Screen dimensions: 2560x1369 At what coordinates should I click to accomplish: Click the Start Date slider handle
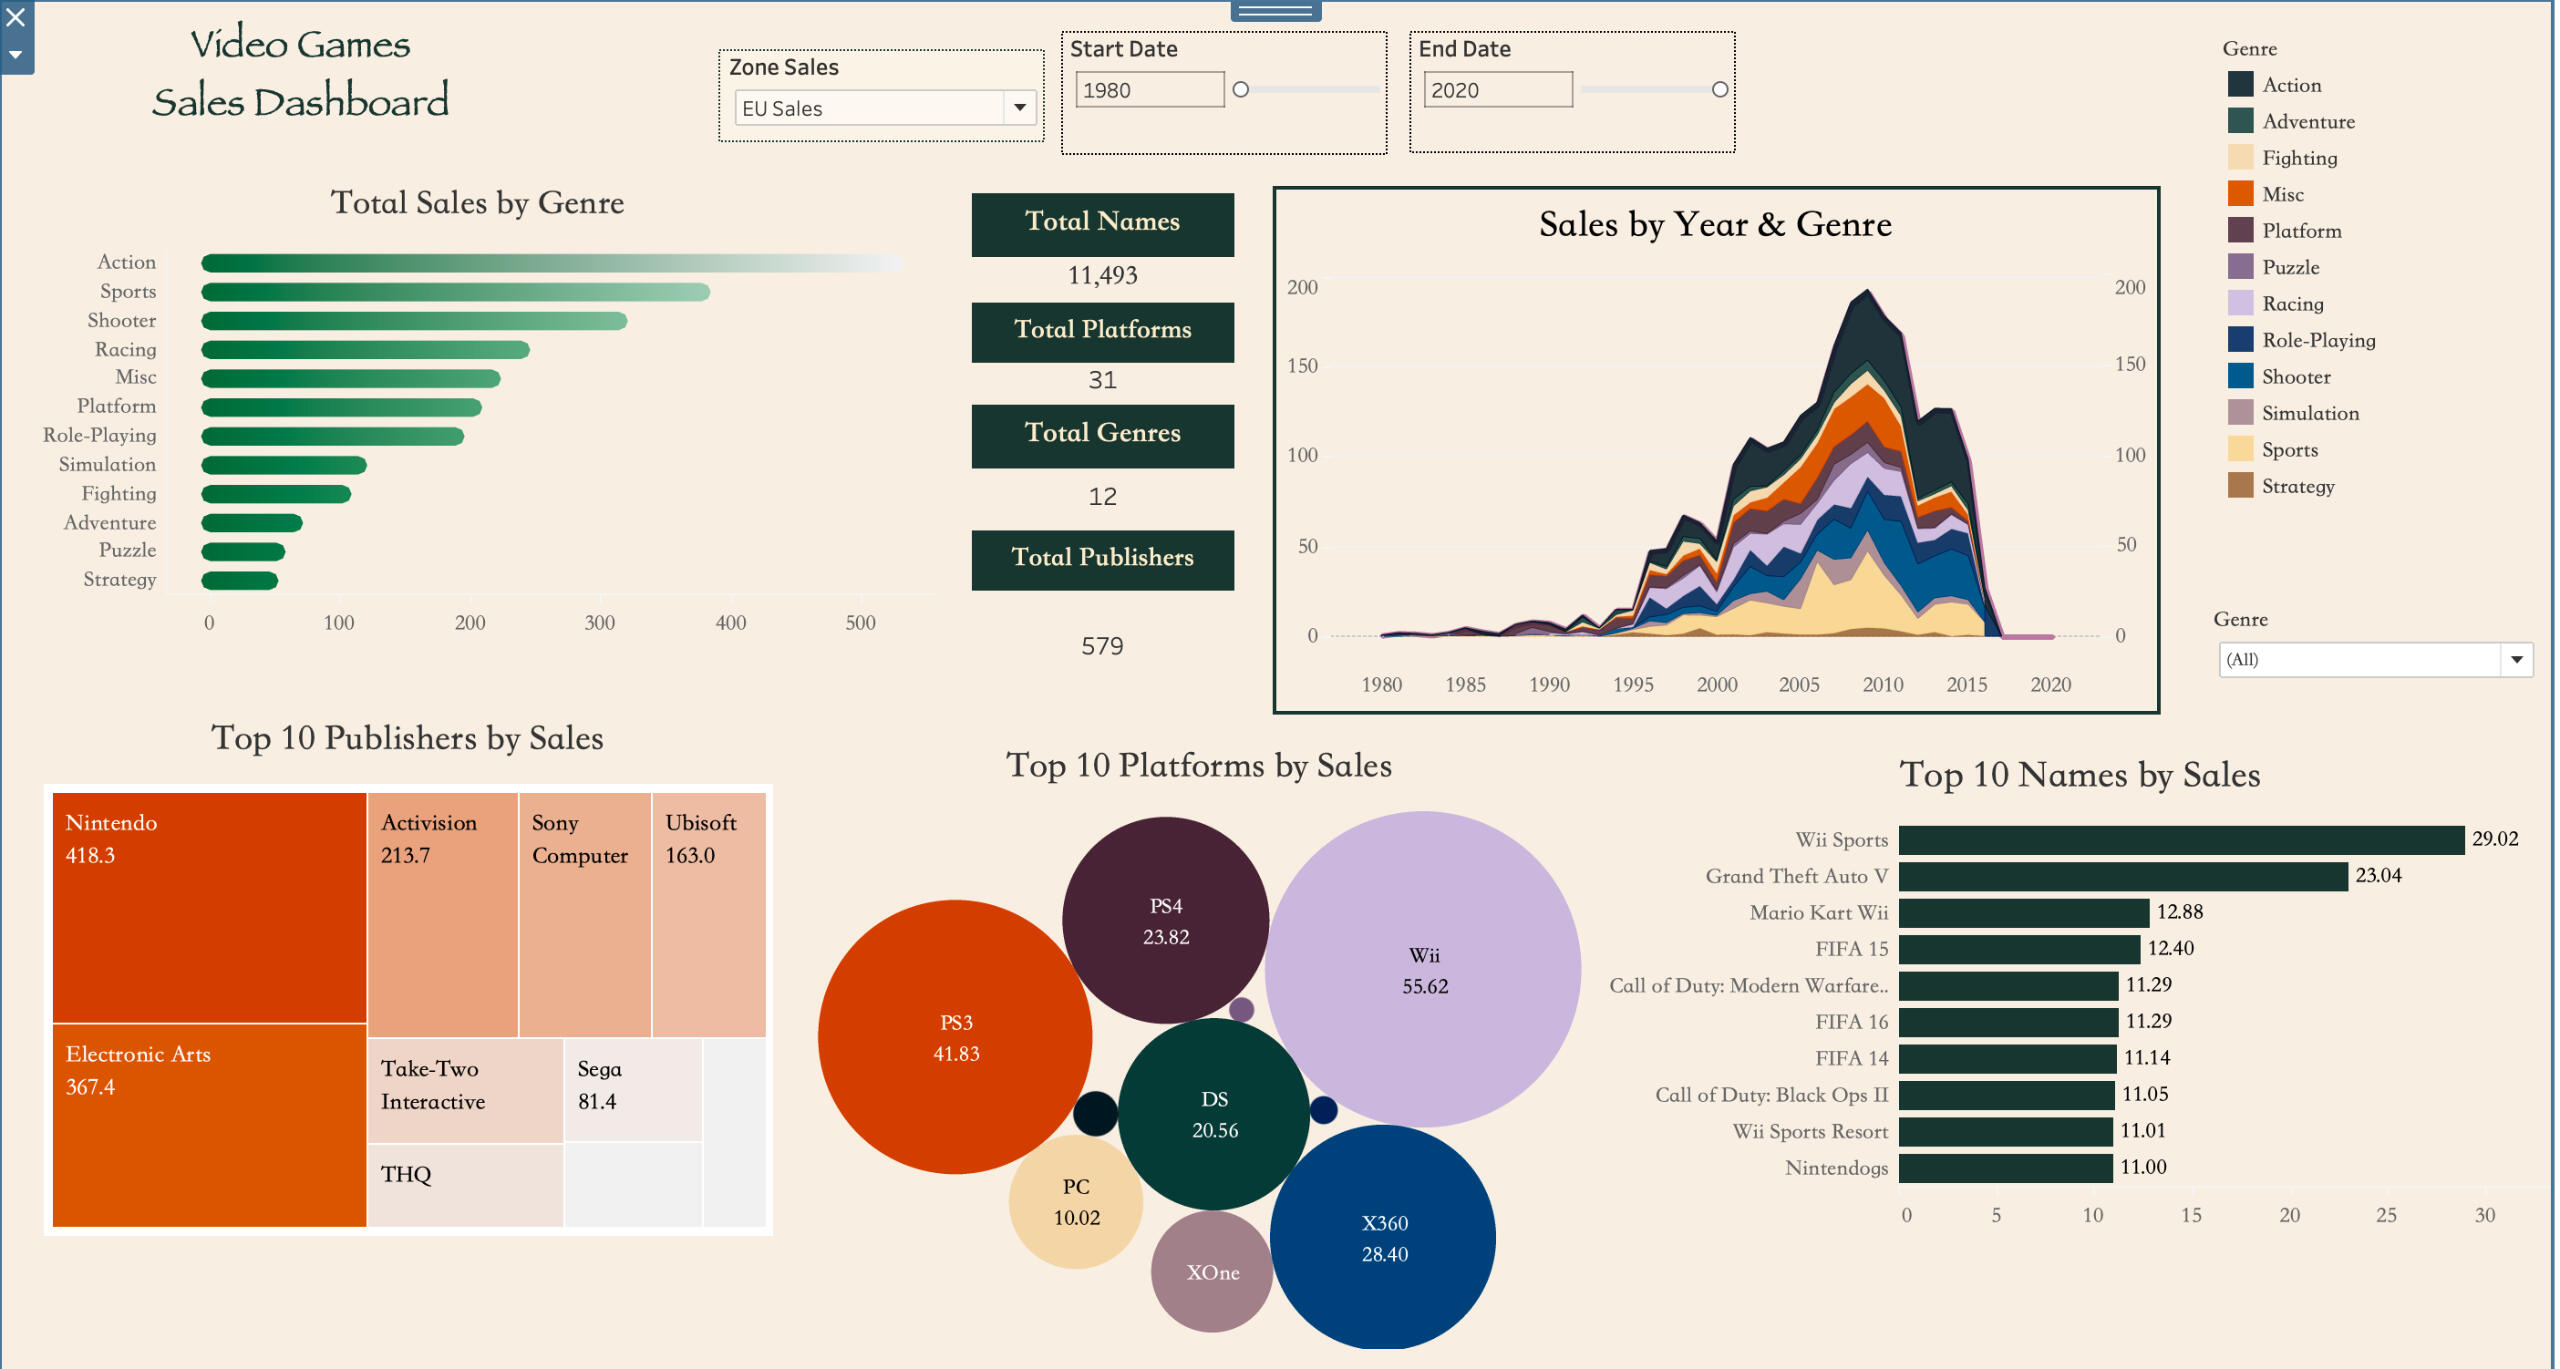(1241, 90)
